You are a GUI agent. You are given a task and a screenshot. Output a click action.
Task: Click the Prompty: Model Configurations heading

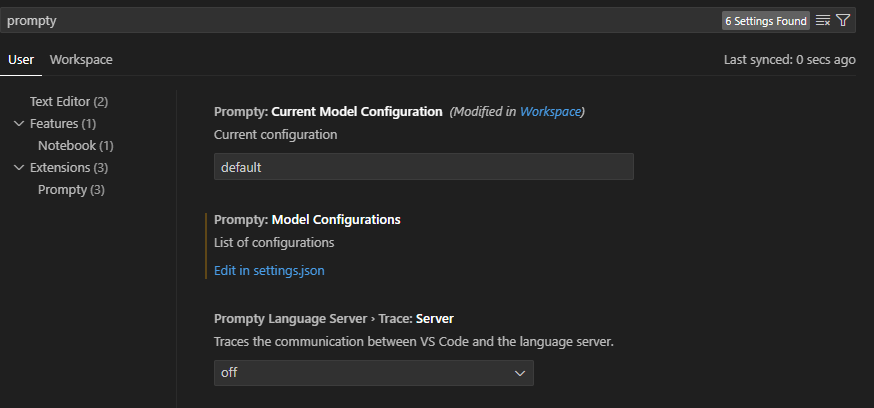pyautogui.click(x=307, y=220)
